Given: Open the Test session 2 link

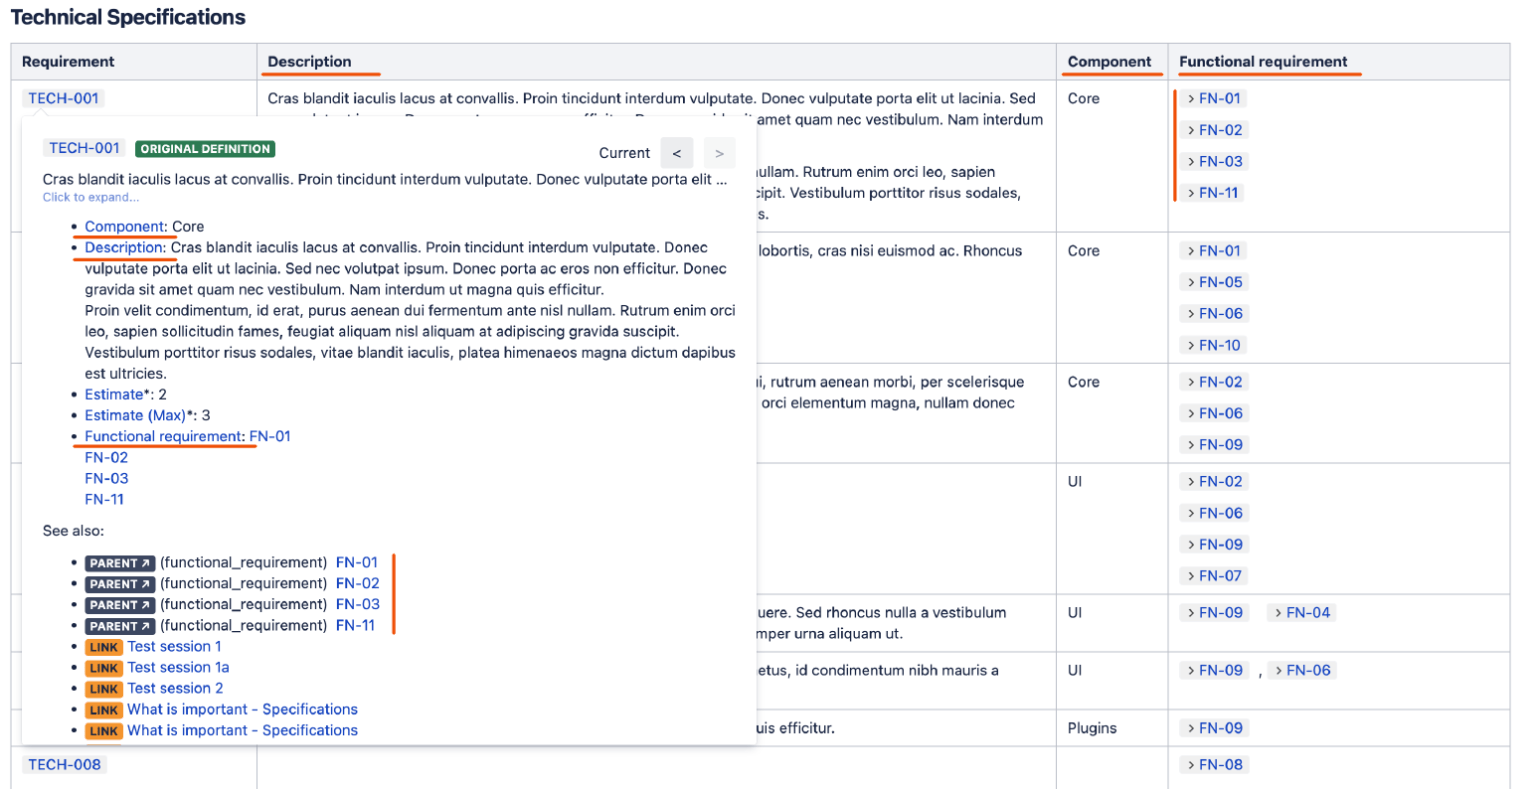Looking at the screenshot, I should pos(174,688).
